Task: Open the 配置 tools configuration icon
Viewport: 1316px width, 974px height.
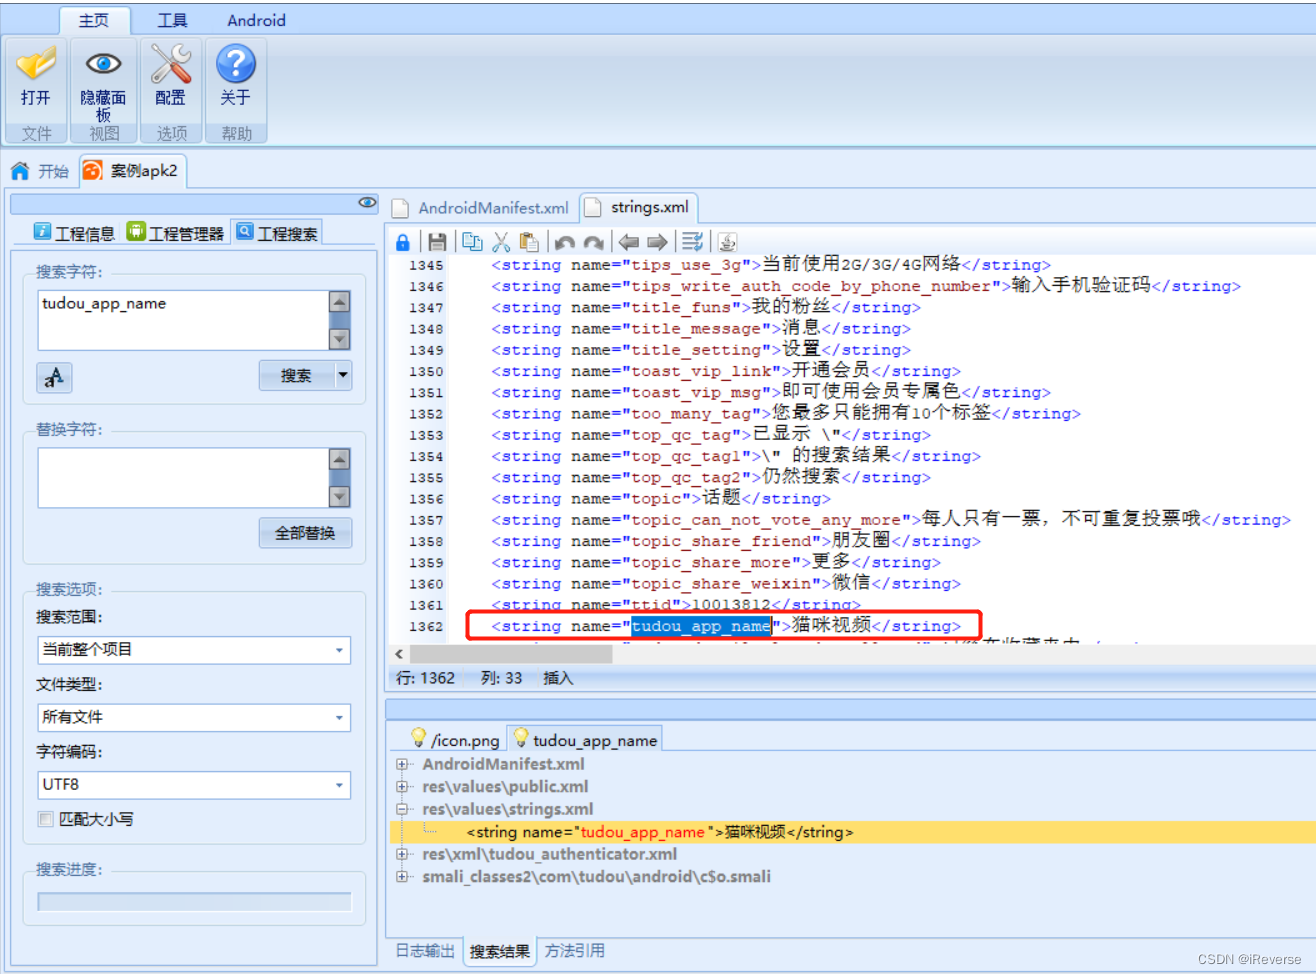Action: (x=171, y=64)
